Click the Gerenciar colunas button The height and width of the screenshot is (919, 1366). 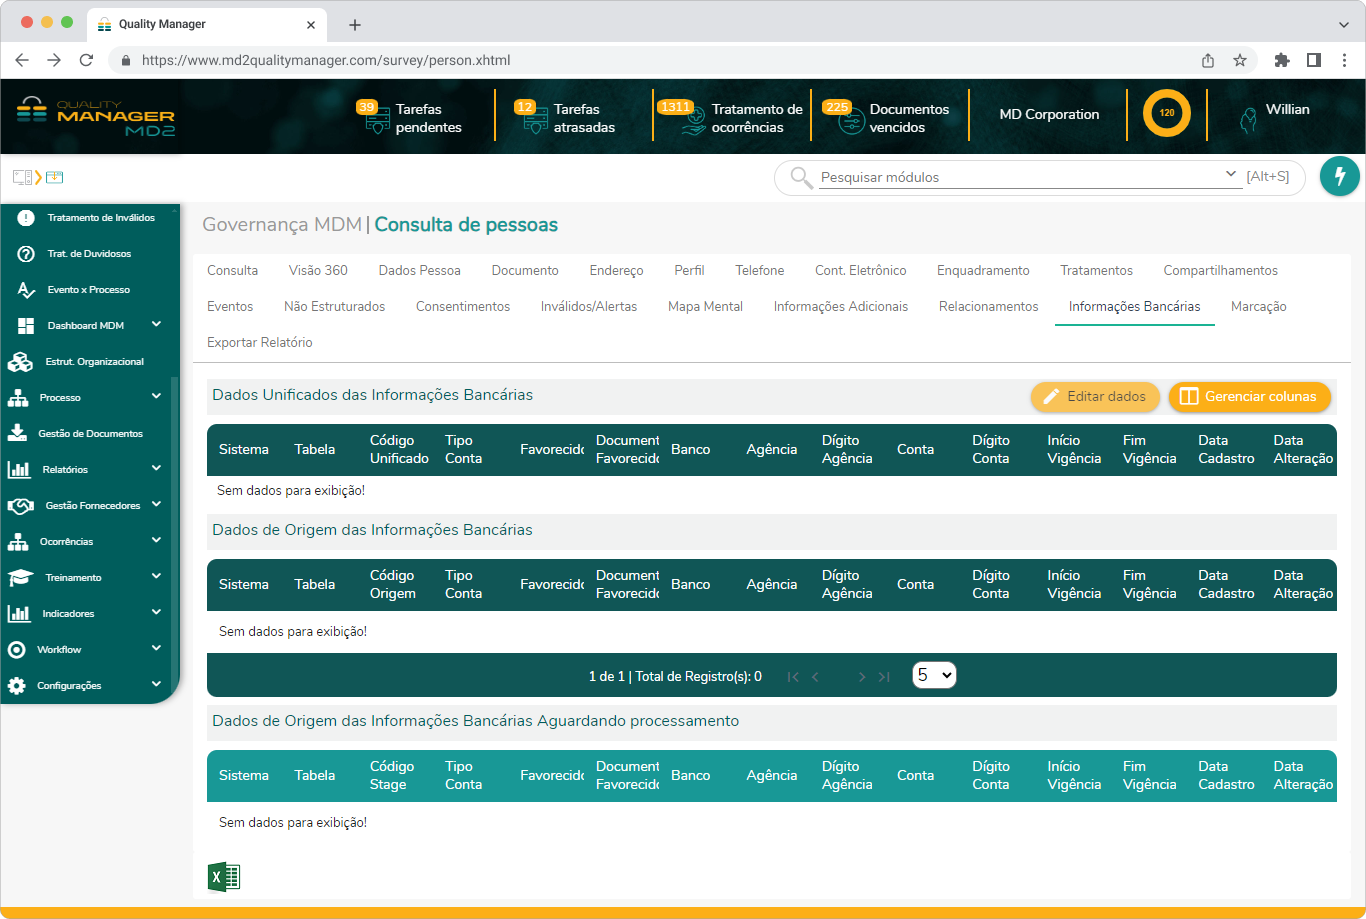click(1249, 396)
